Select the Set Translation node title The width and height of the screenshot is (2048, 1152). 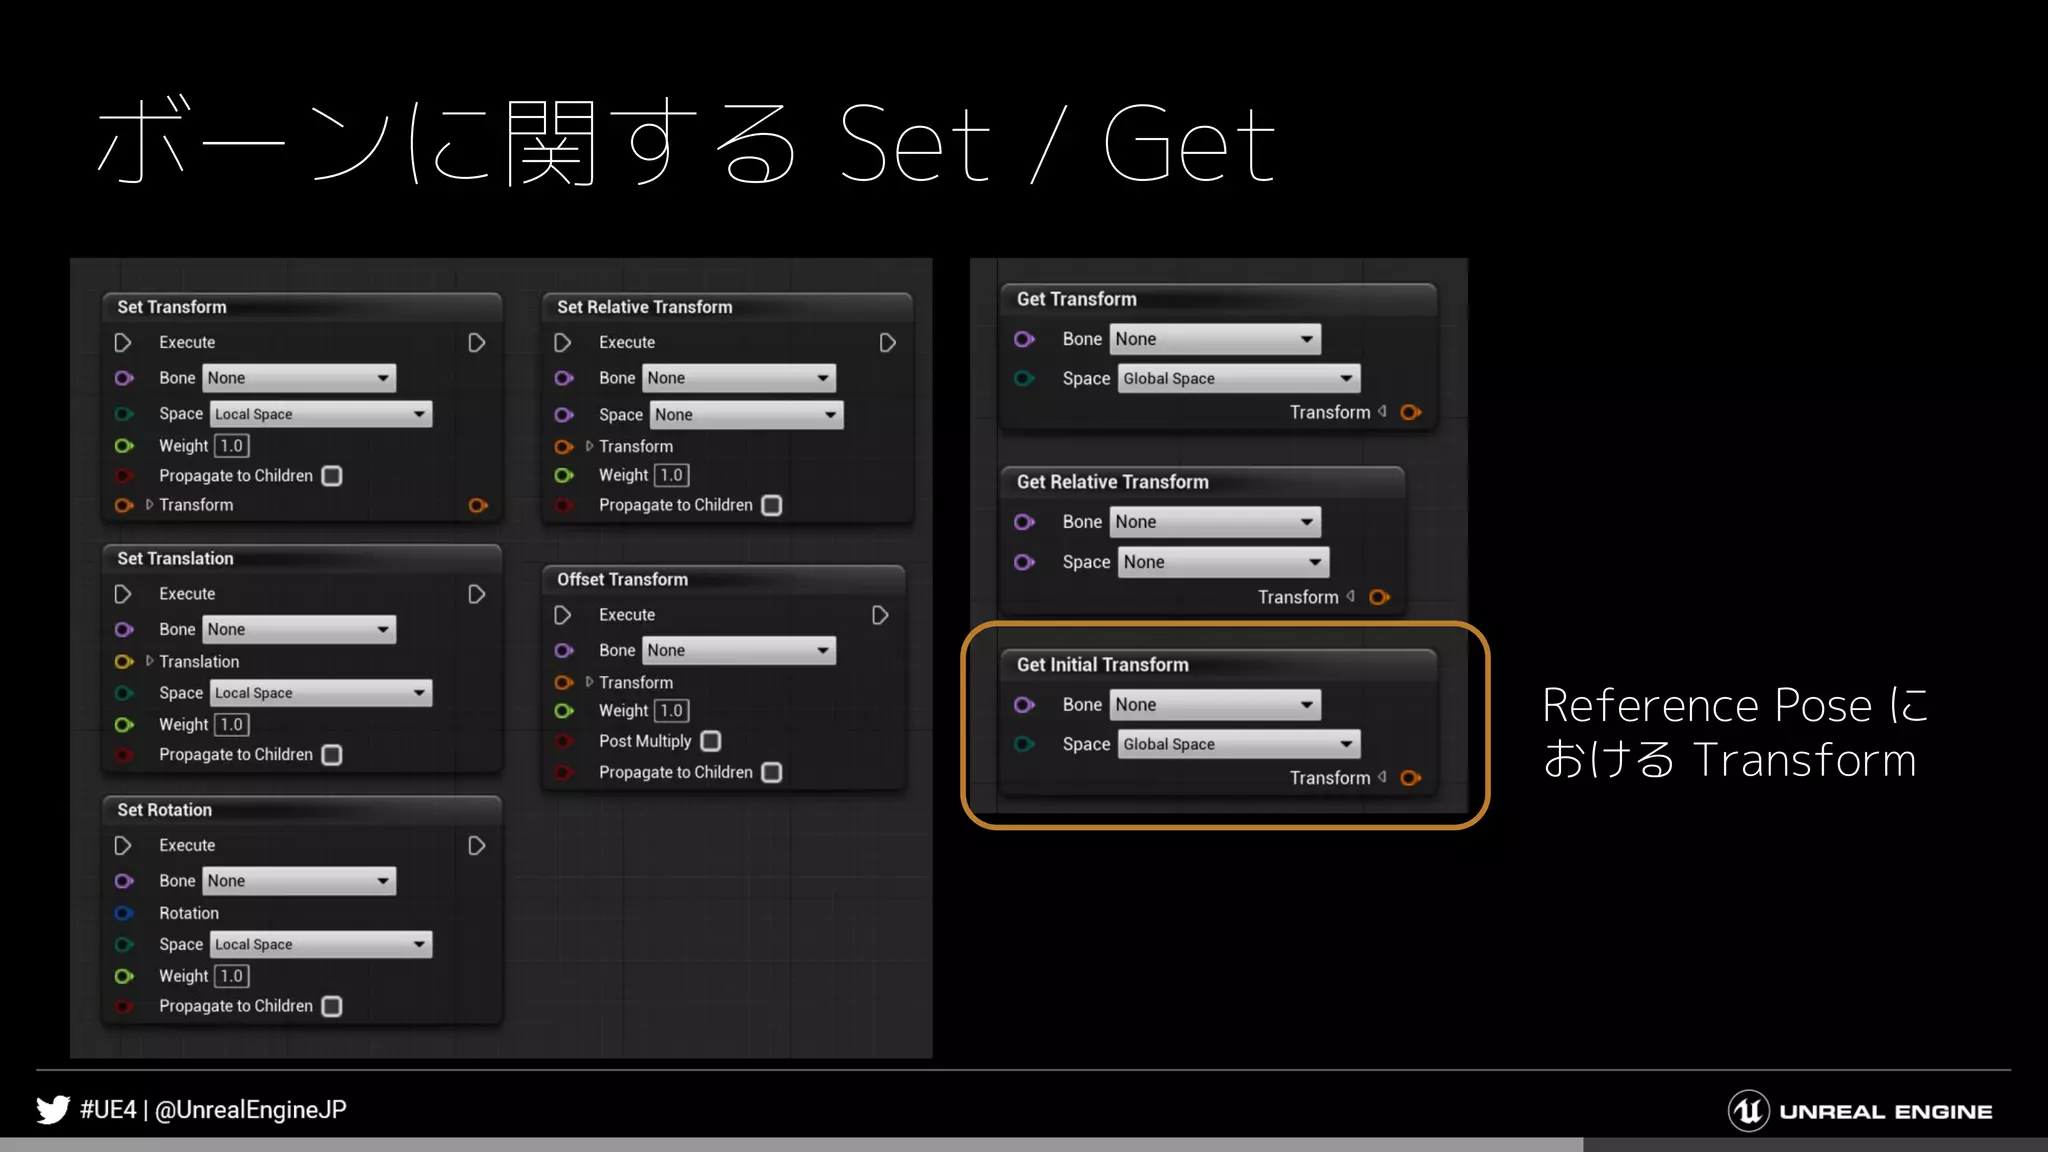175,559
